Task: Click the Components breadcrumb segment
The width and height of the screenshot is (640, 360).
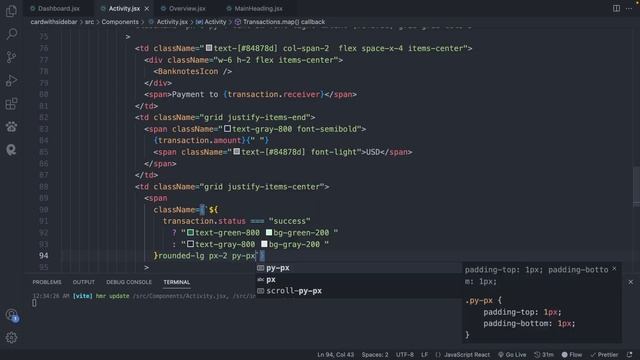Action: coord(120,22)
